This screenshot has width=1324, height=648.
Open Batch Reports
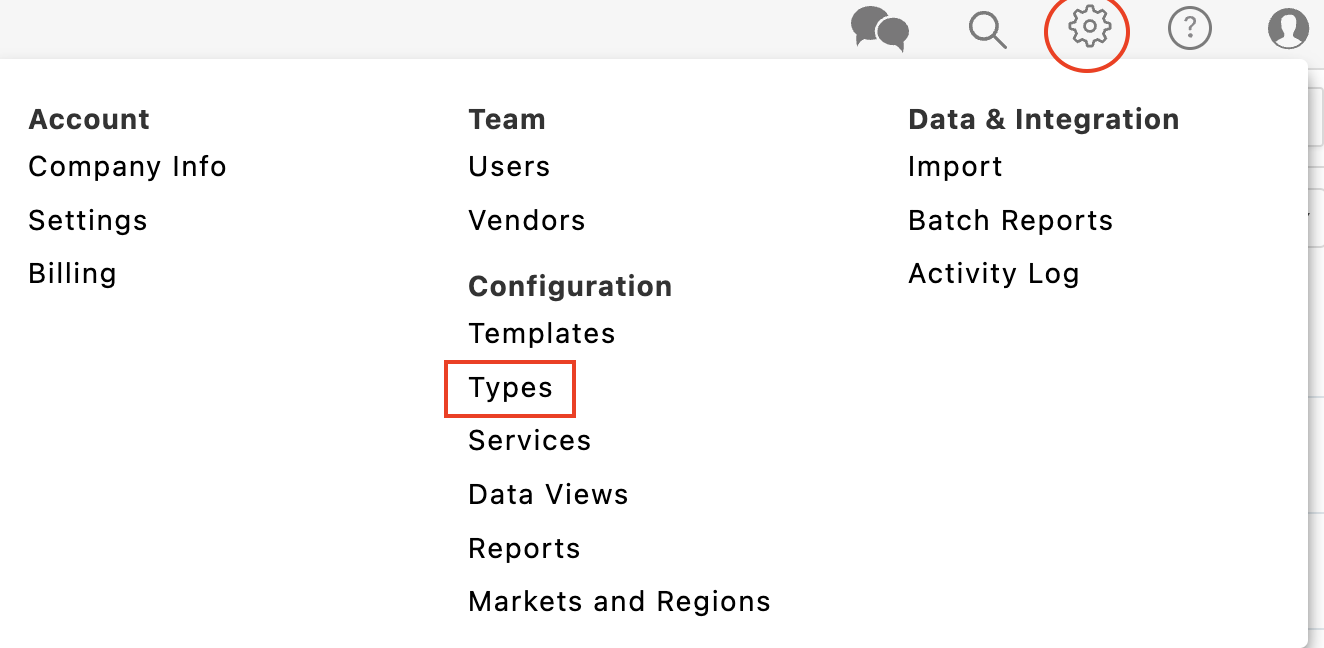click(1010, 221)
